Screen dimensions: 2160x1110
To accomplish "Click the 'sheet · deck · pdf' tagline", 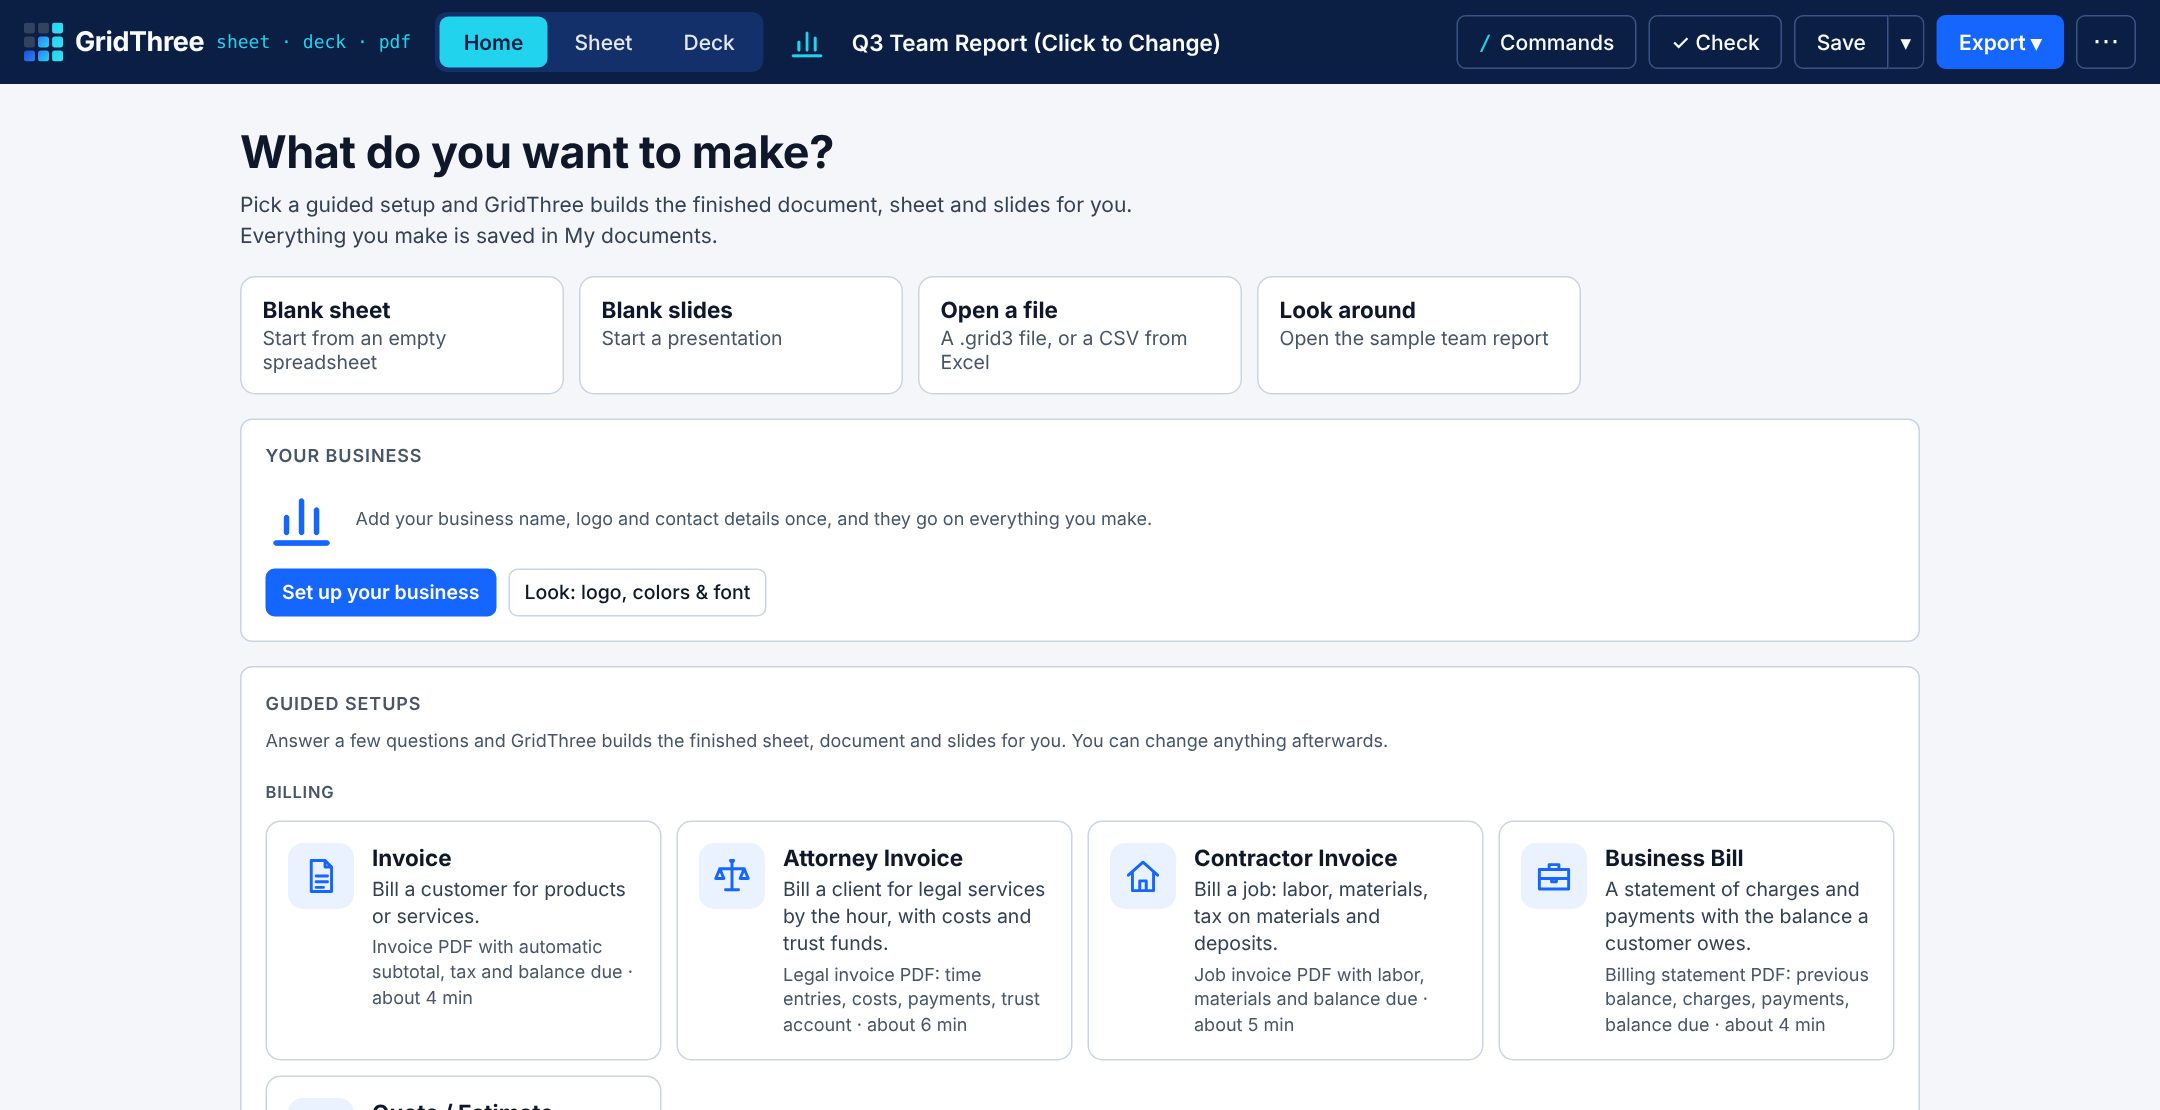I will (313, 42).
